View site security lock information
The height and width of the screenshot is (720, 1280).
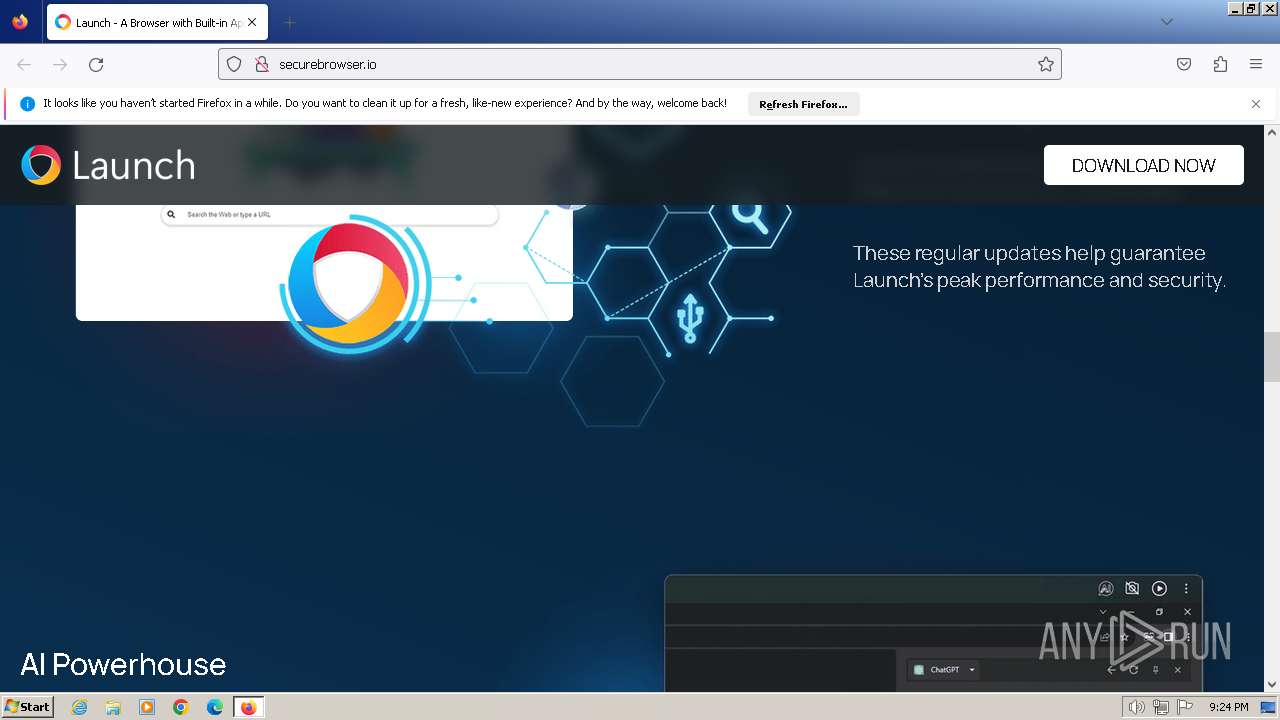[x=262, y=64]
